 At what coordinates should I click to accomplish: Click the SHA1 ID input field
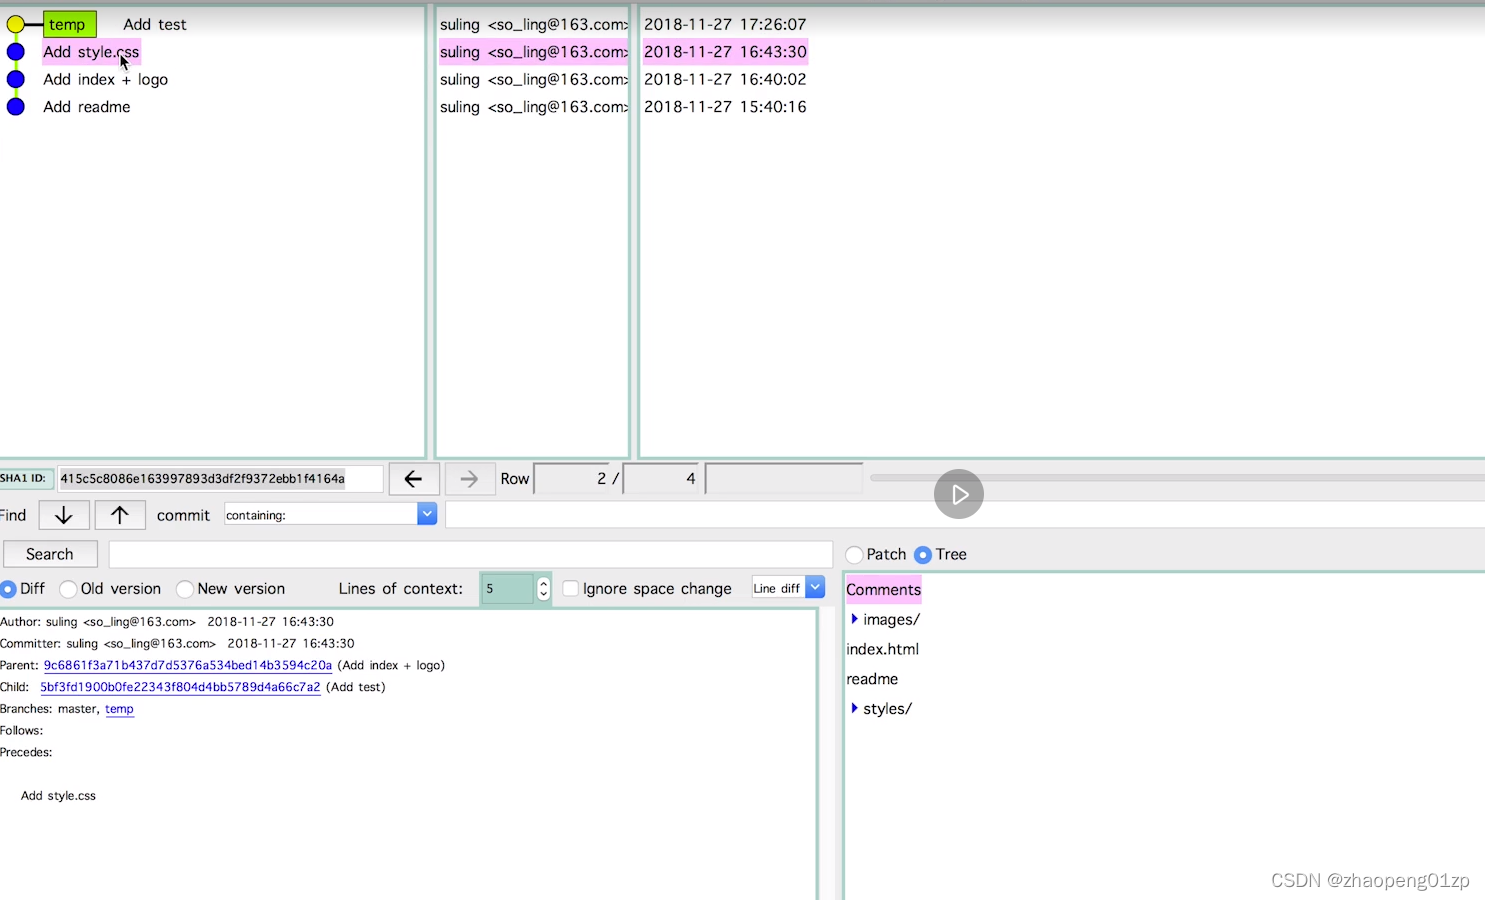point(220,479)
